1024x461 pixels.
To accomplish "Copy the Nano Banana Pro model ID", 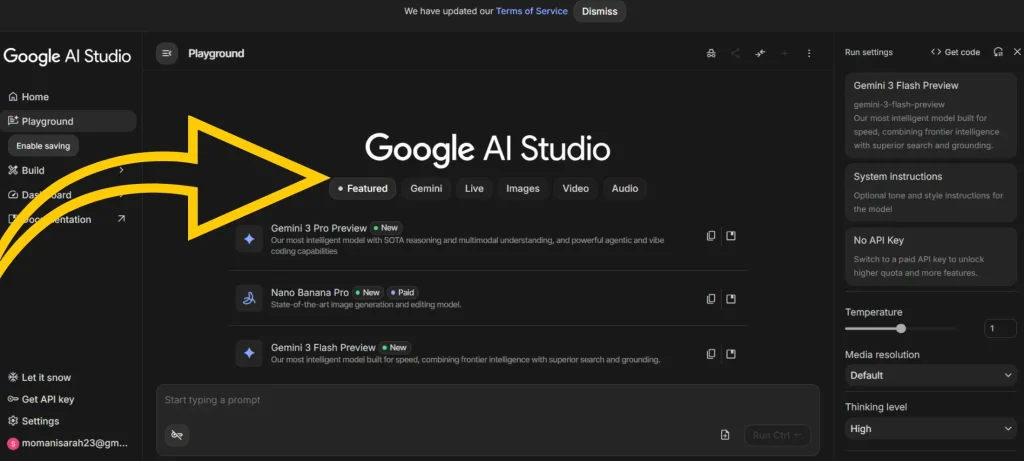I will tap(711, 299).
